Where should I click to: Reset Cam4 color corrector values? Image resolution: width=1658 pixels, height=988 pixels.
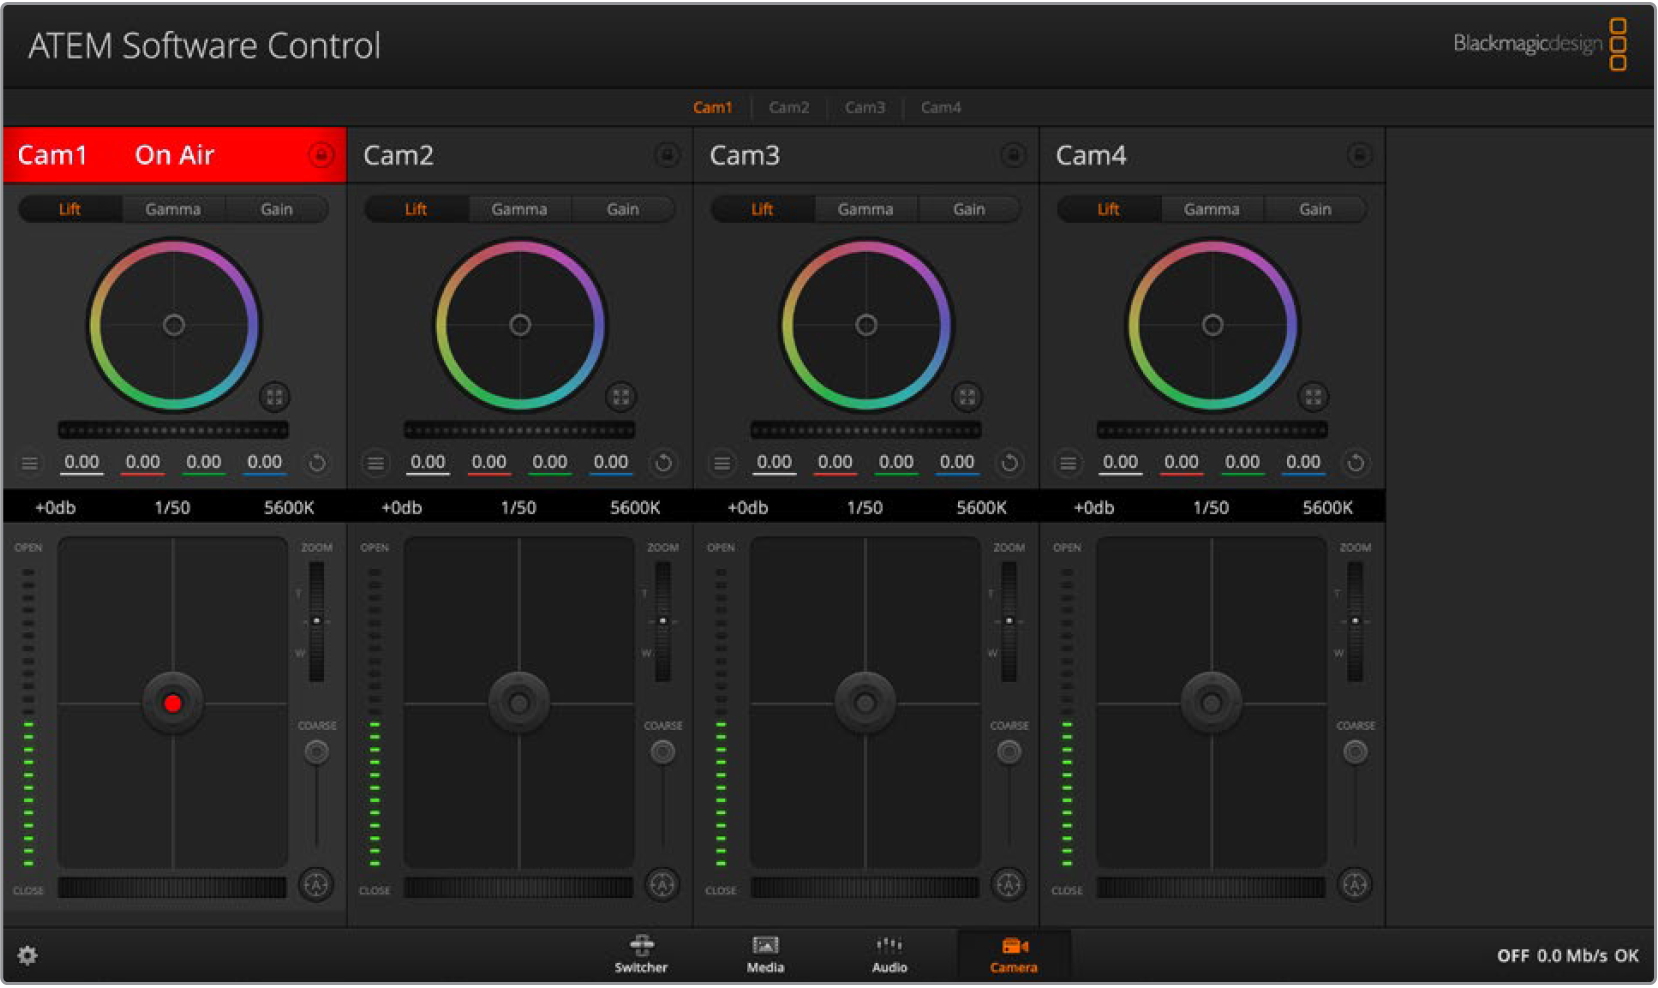(1355, 463)
